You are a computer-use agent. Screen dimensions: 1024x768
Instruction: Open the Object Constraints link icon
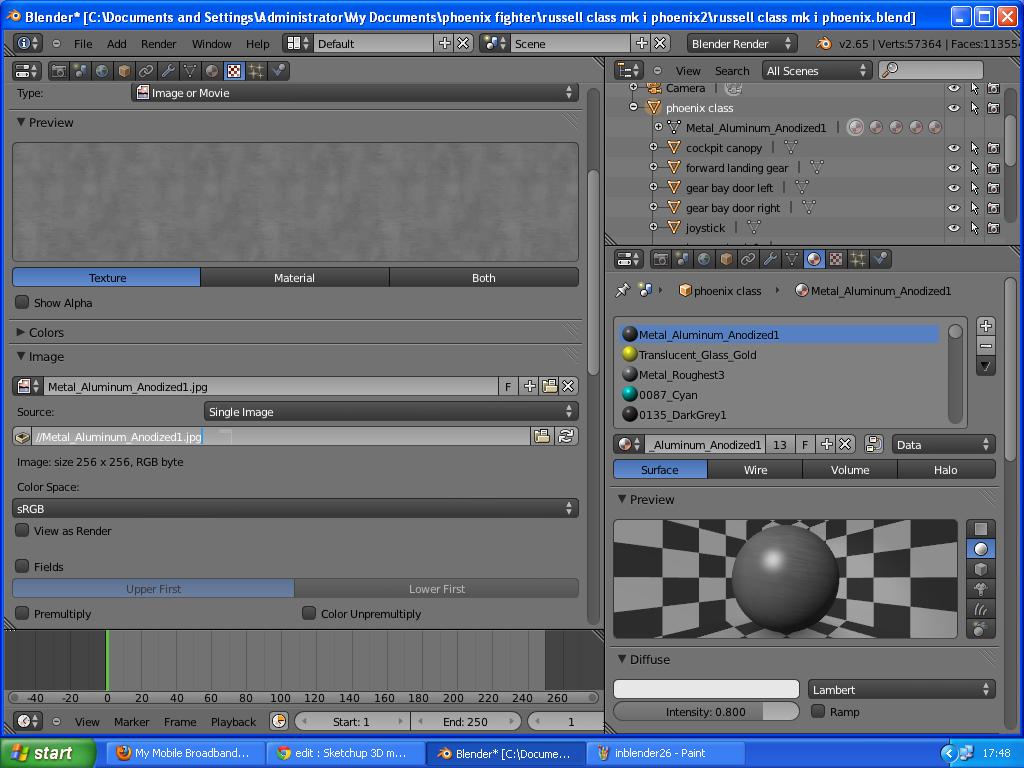[x=746, y=259]
